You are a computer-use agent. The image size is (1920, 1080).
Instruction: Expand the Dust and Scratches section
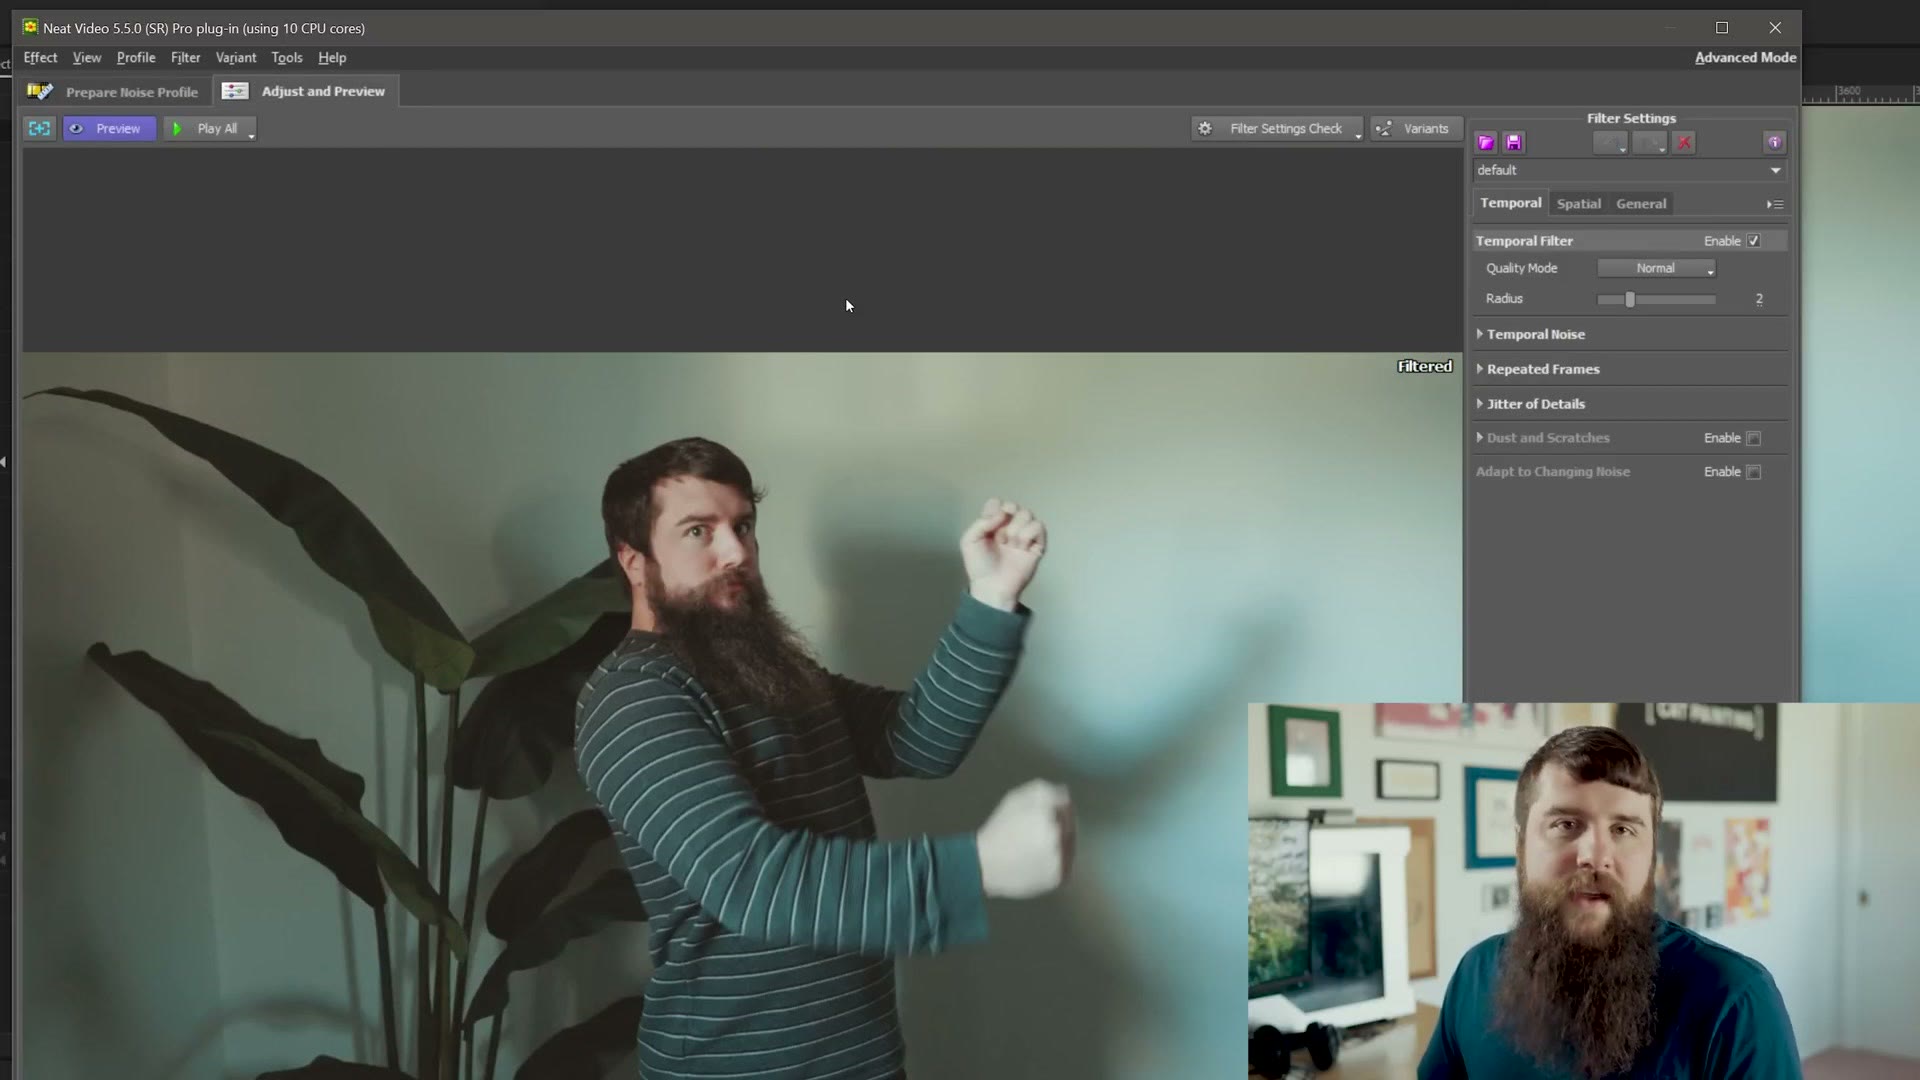pyautogui.click(x=1543, y=438)
